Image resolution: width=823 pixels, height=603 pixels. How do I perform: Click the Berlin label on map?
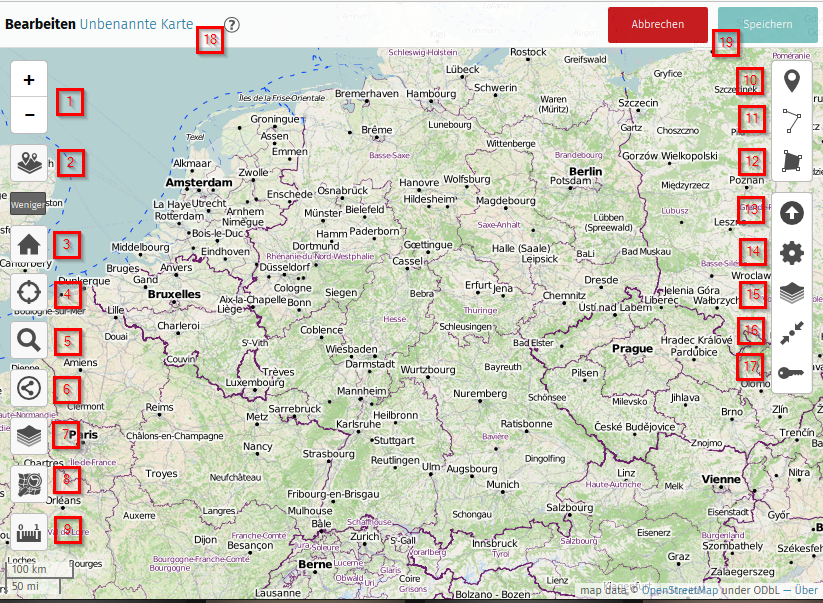pyautogui.click(x=586, y=172)
